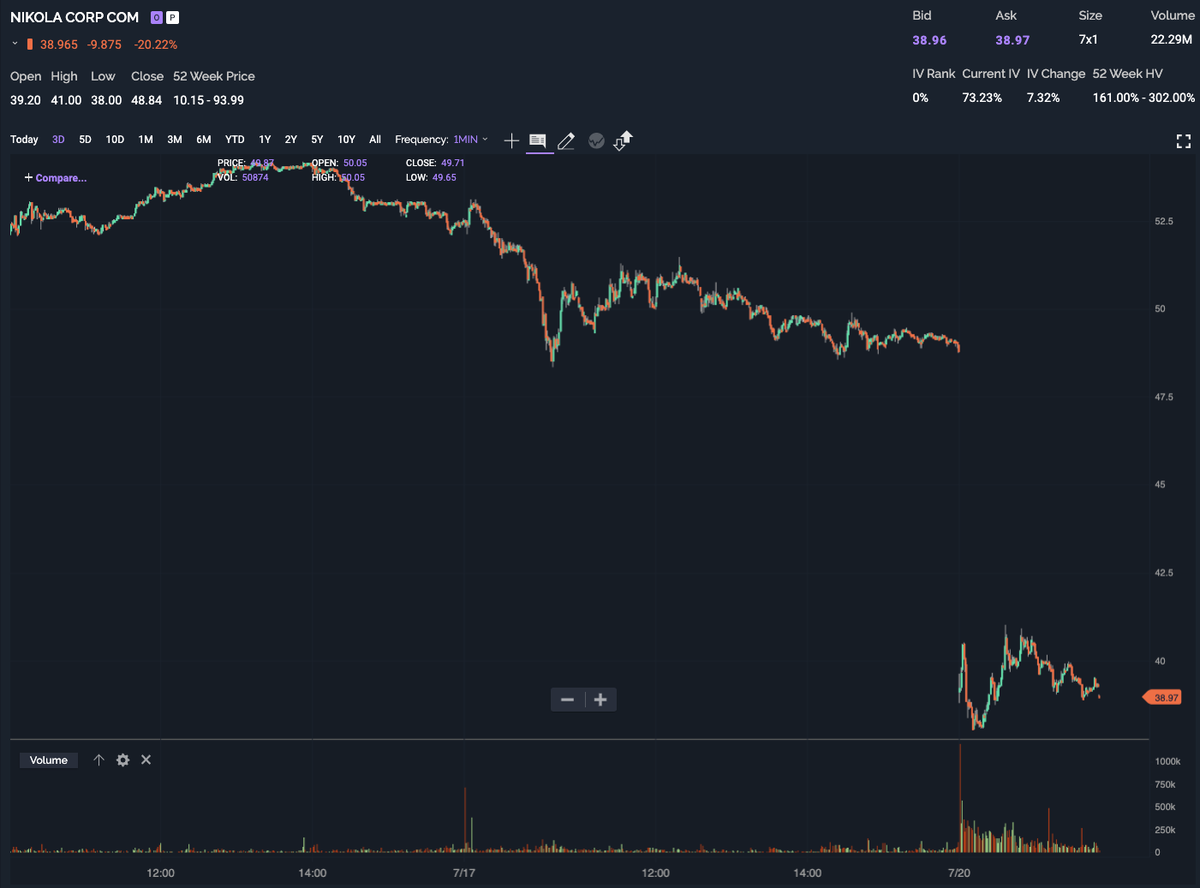Remove the Volume indicator panel
1200x888 pixels.
(146, 760)
